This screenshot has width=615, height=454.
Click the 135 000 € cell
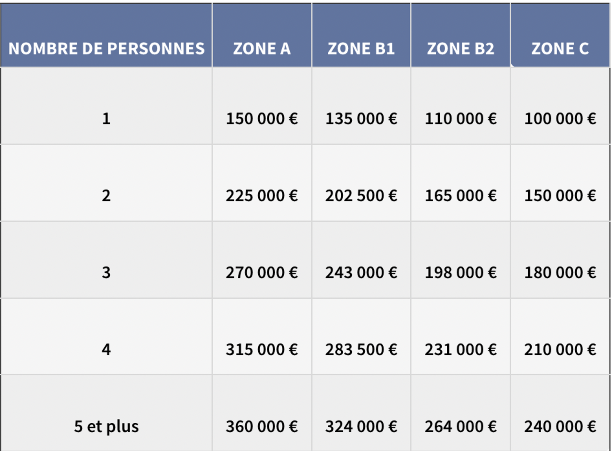pos(361,119)
